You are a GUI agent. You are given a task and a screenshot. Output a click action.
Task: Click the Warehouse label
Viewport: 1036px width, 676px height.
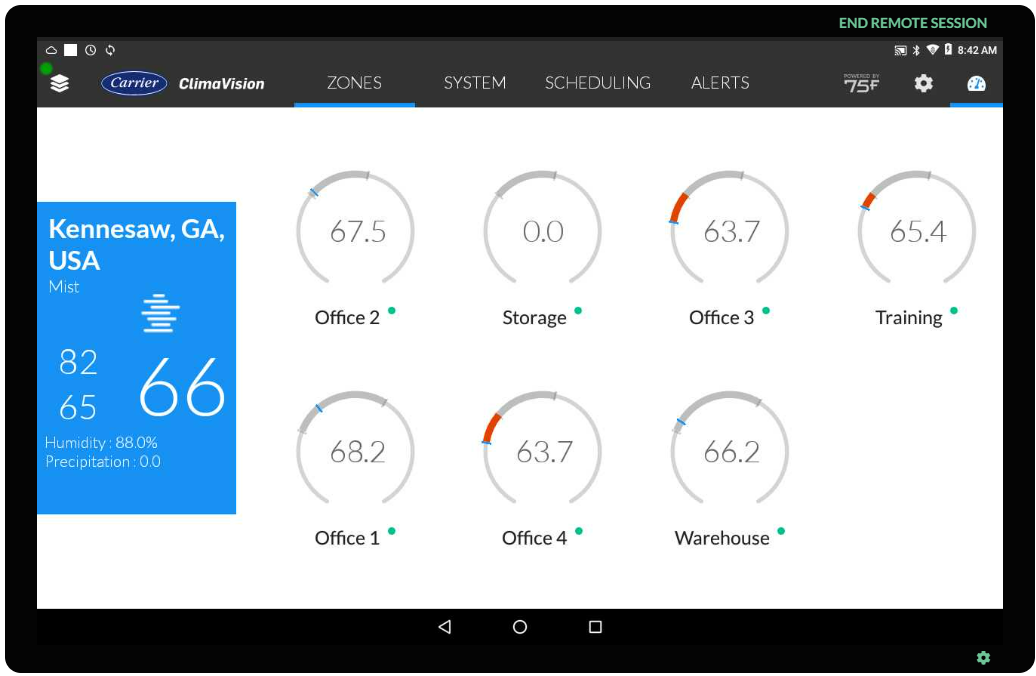point(722,539)
